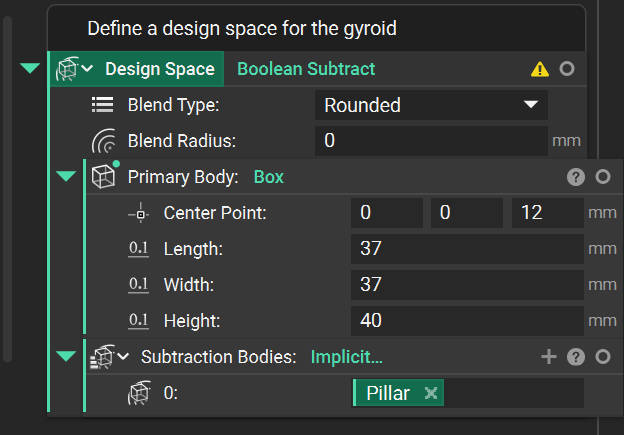This screenshot has width=624, height=435.
Task: Click the Subtraction Bodies list icon
Action: 103,357
